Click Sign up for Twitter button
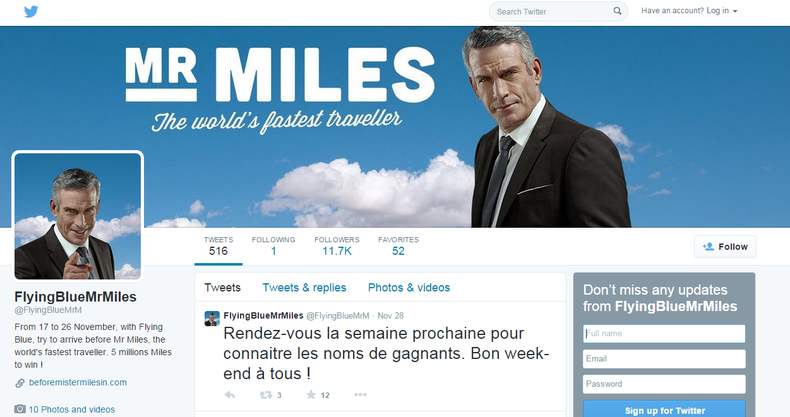The width and height of the screenshot is (790, 417). [x=665, y=409]
